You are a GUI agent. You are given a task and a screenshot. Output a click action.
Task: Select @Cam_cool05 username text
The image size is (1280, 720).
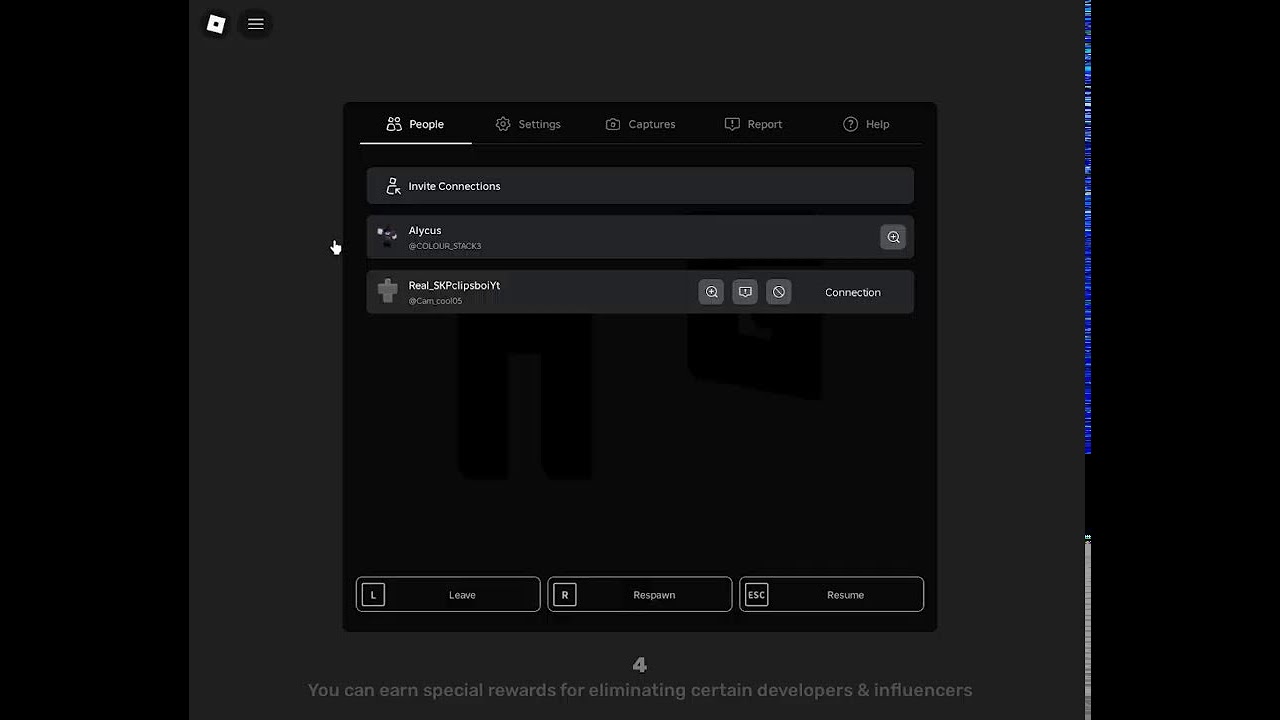(x=435, y=301)
